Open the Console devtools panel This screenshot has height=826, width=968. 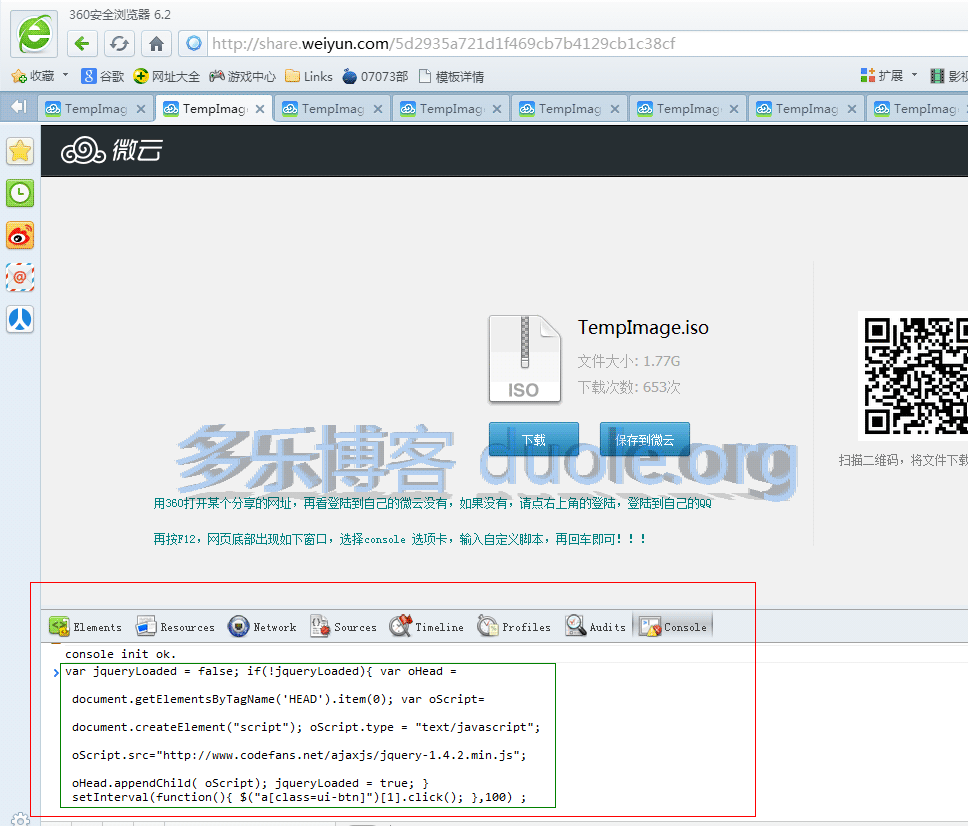[x=673, y=627]
